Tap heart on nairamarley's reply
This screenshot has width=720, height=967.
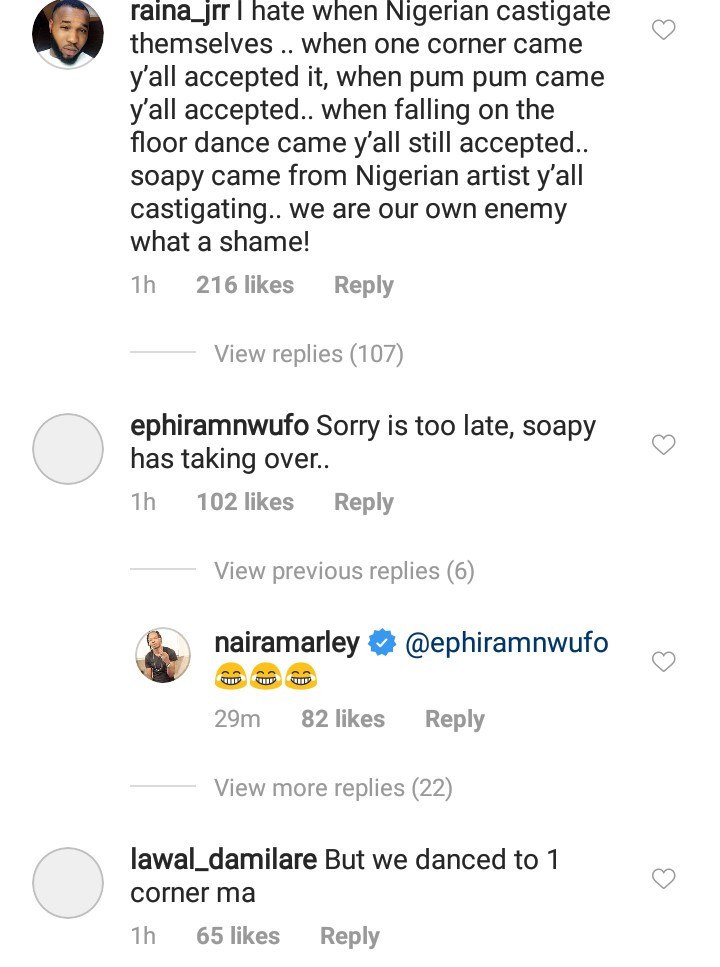(663, 661)
